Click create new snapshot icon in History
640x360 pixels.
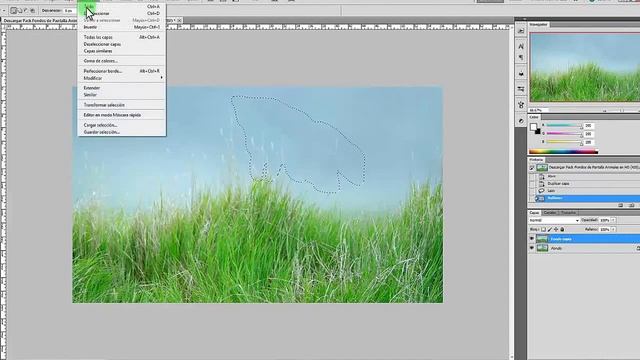click(631, 205)
